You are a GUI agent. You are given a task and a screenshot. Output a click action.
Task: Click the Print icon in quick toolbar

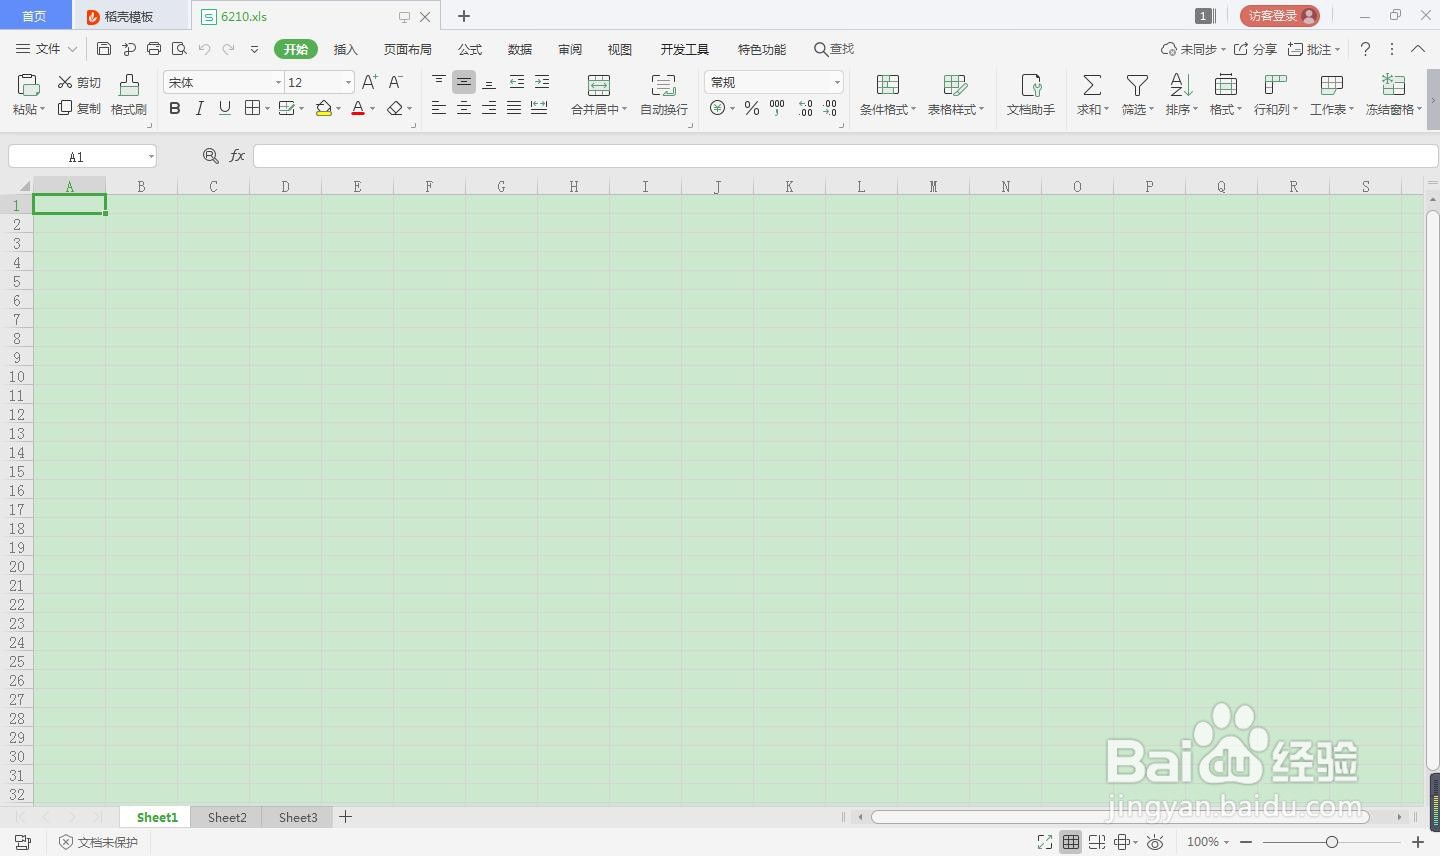pyautogui.click(x=154, y=48)
